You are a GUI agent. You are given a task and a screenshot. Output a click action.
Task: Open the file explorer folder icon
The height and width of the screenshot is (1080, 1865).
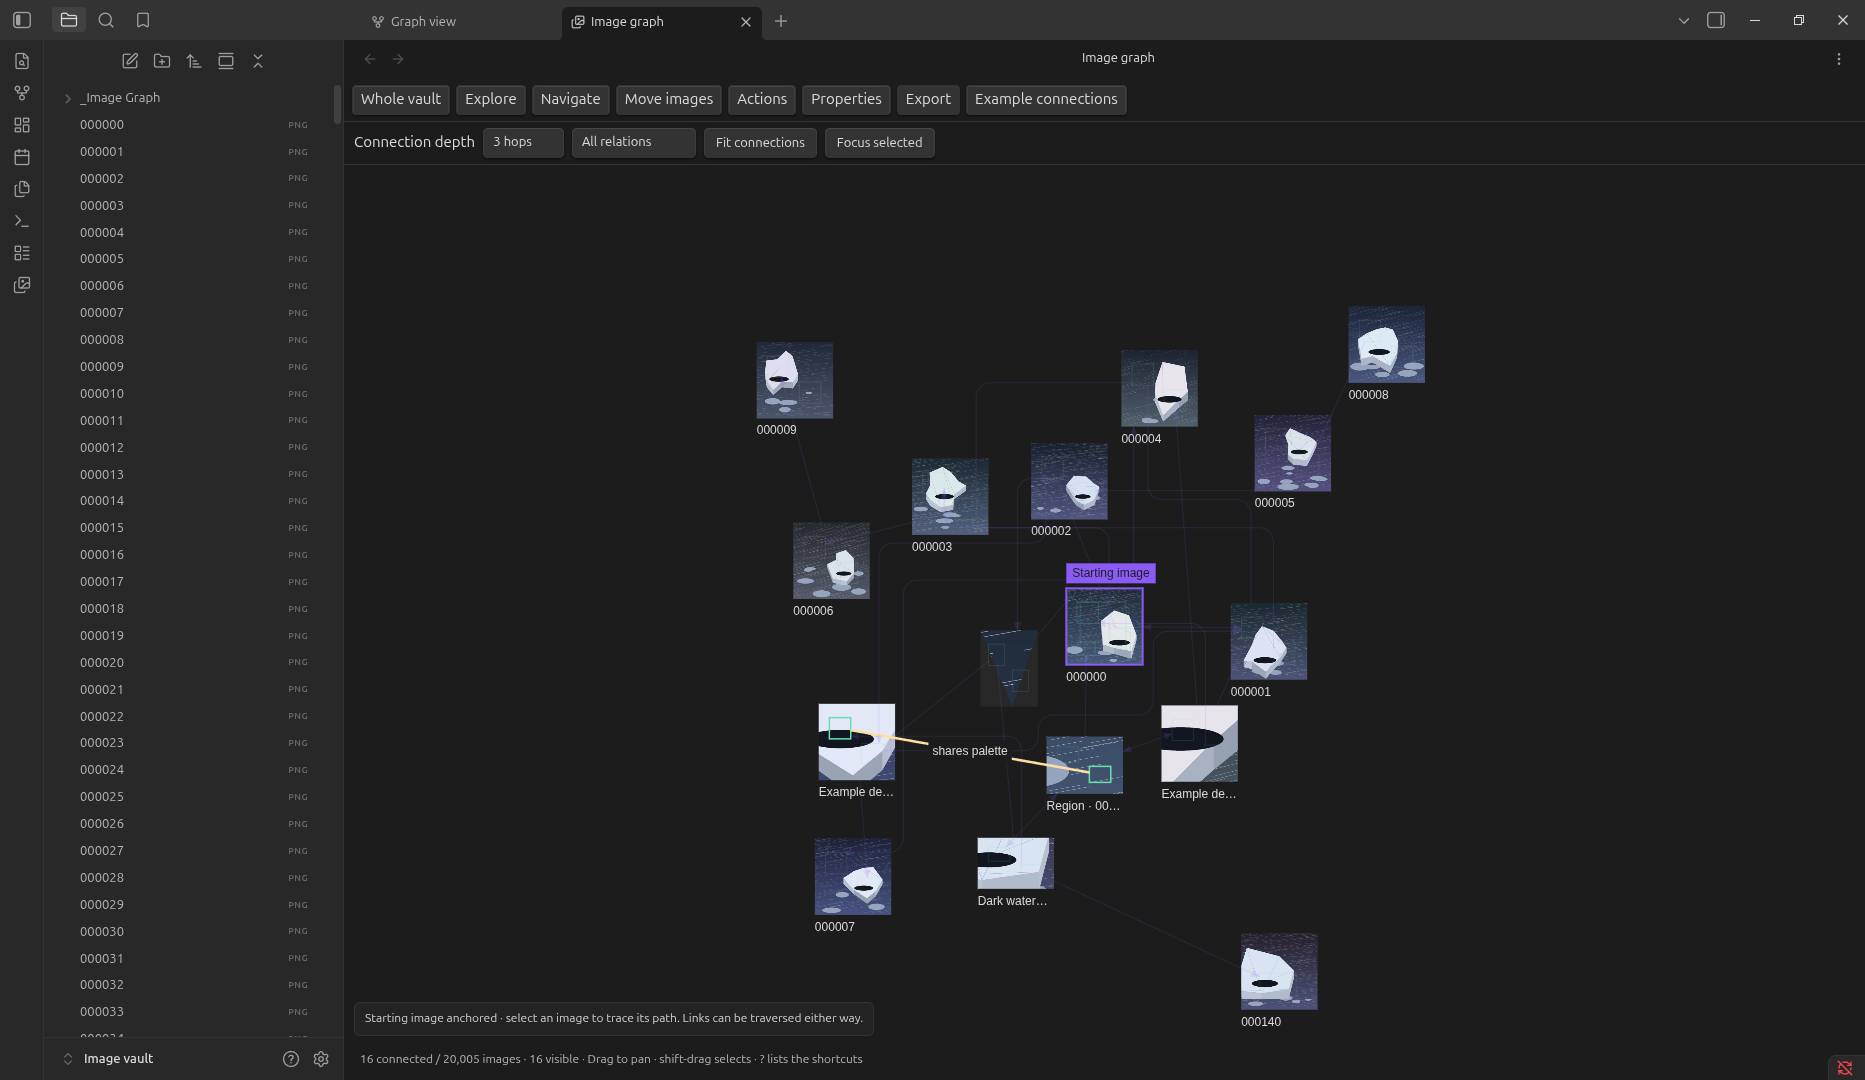69,20
